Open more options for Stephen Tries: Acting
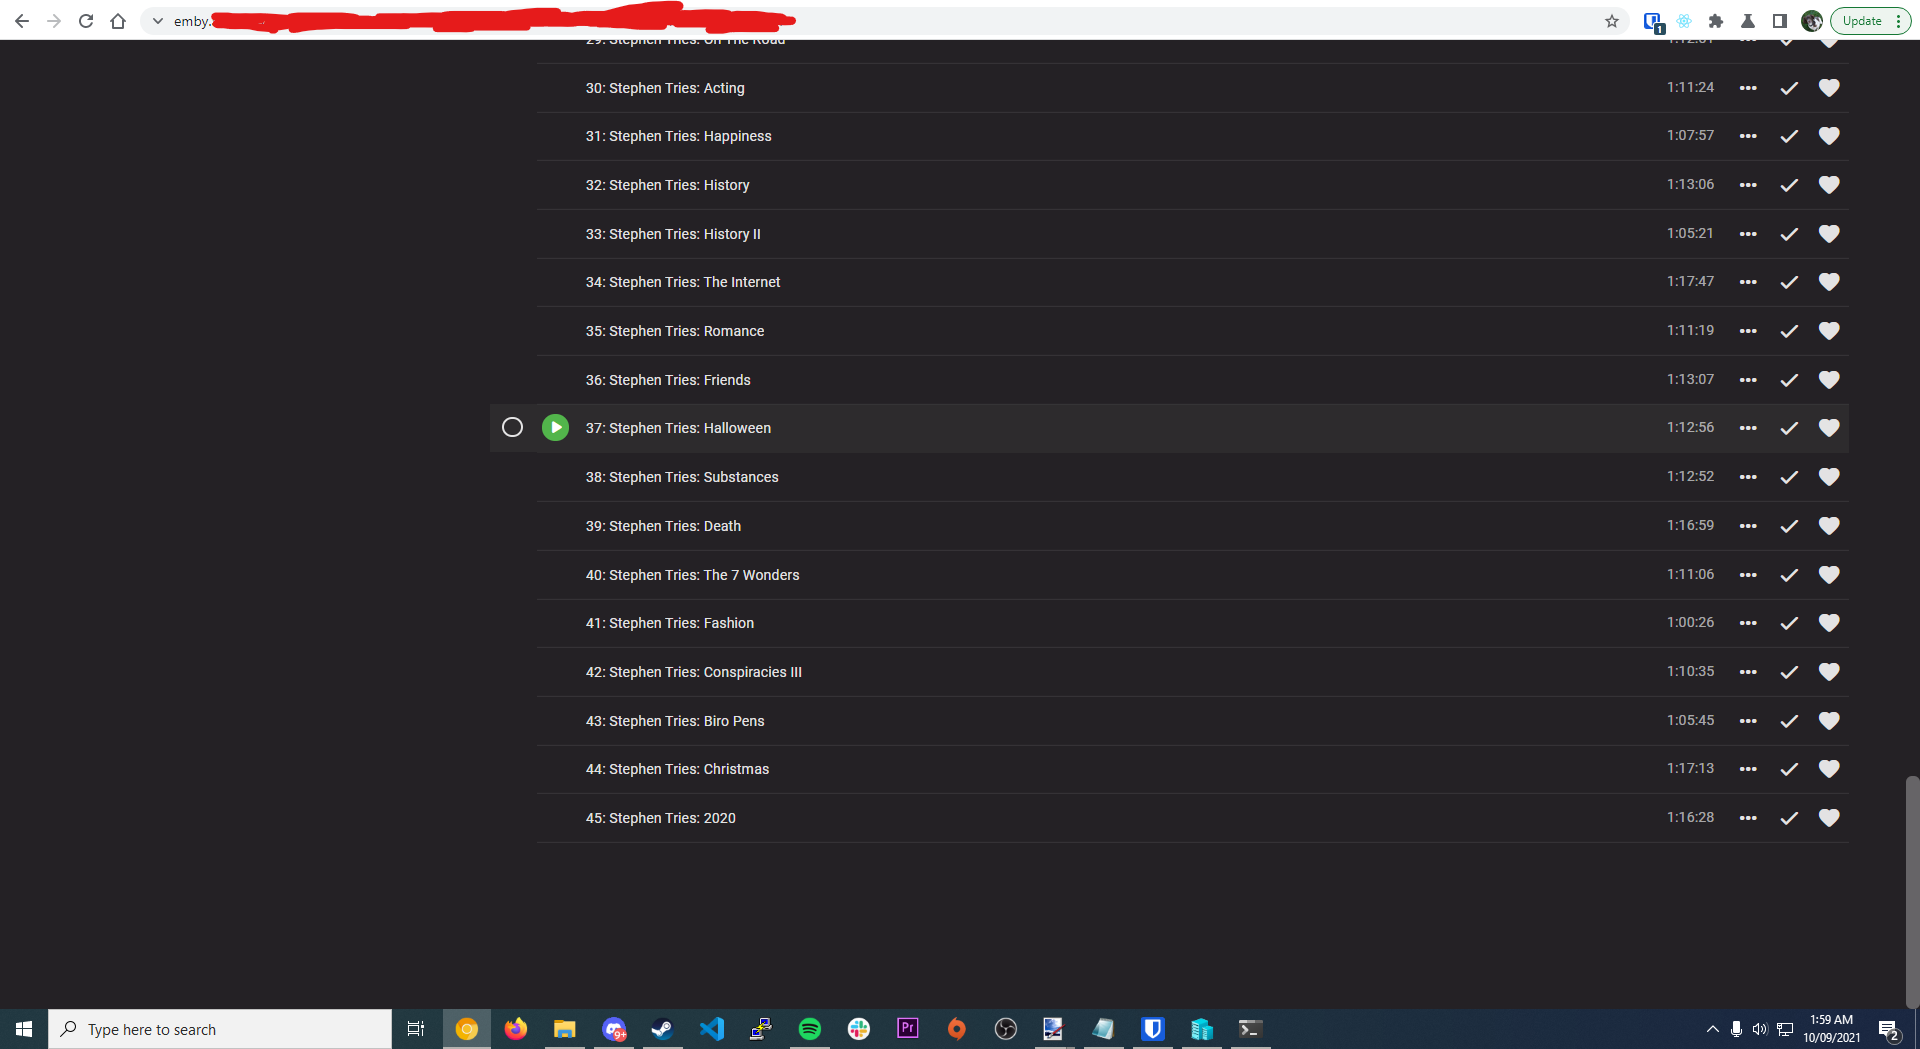The width and height of the screenshot is (1920, 1049). coord(1748,88)
